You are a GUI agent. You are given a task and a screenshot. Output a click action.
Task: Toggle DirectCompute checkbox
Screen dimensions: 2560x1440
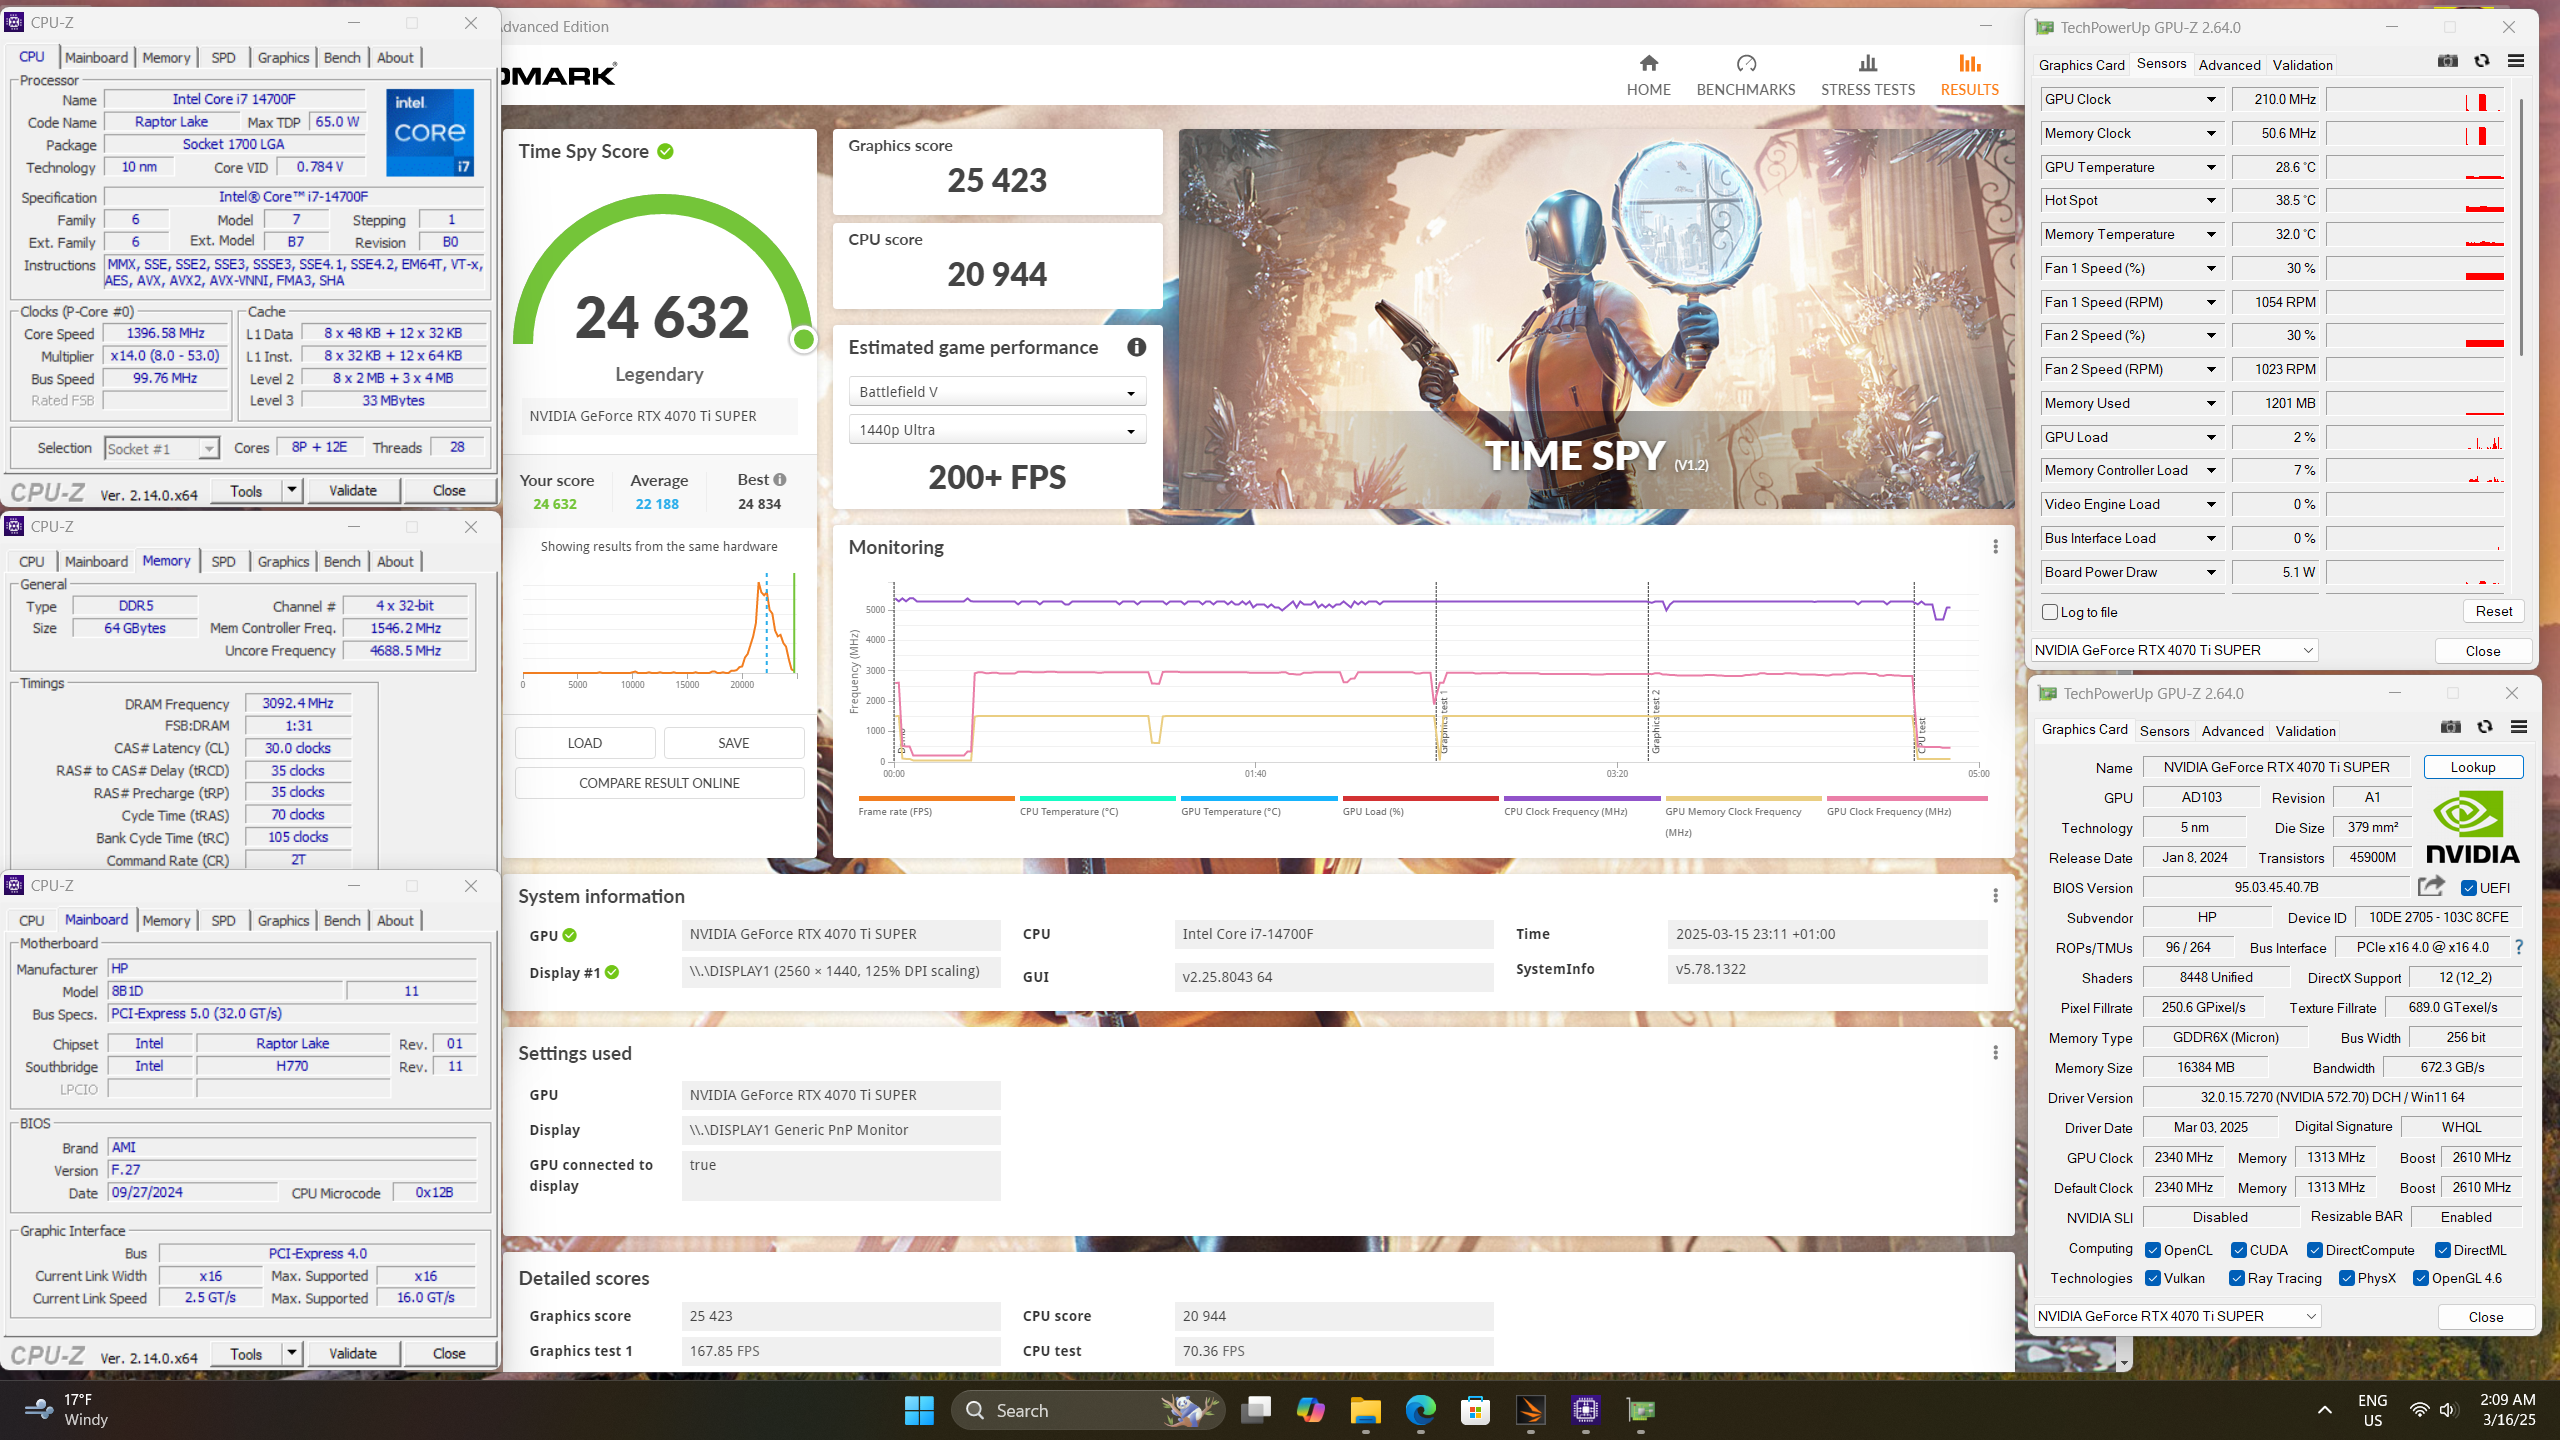point(2315,1250)
